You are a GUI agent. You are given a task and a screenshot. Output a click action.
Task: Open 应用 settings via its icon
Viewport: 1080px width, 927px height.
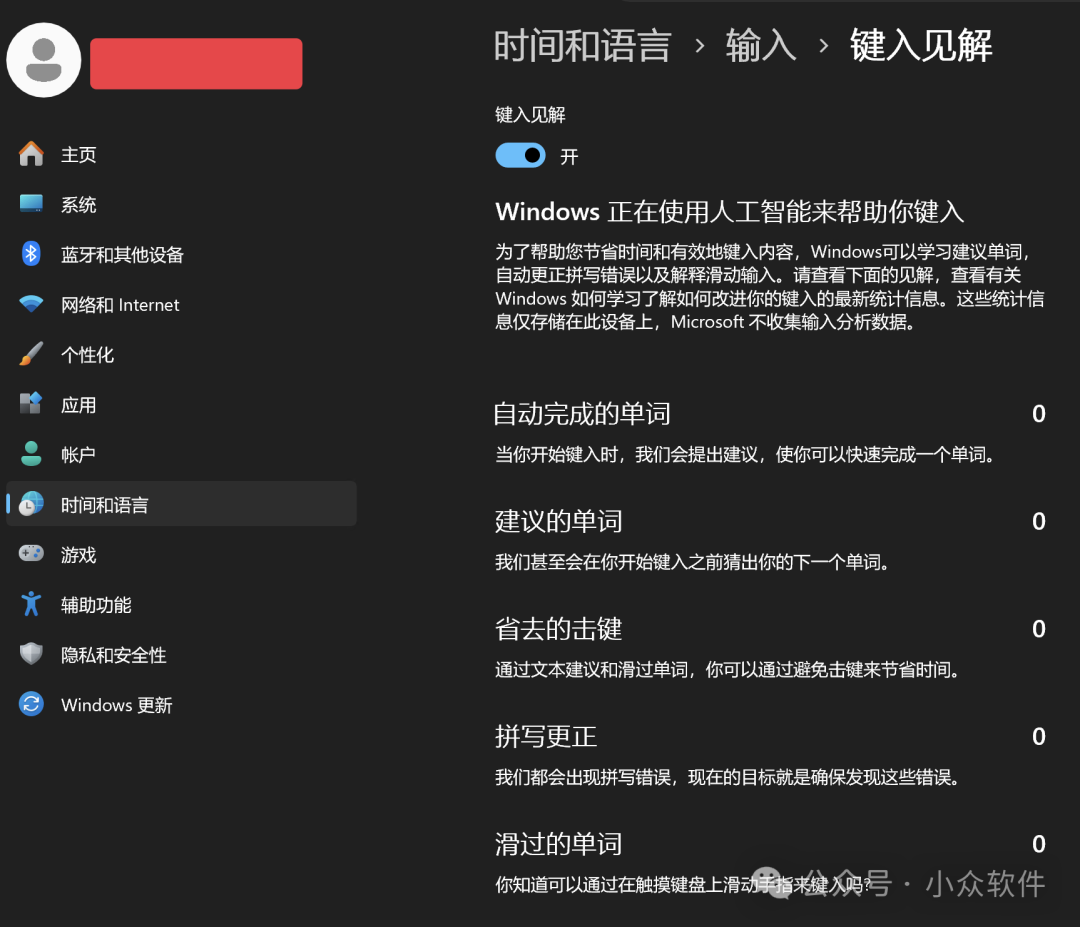33,404
